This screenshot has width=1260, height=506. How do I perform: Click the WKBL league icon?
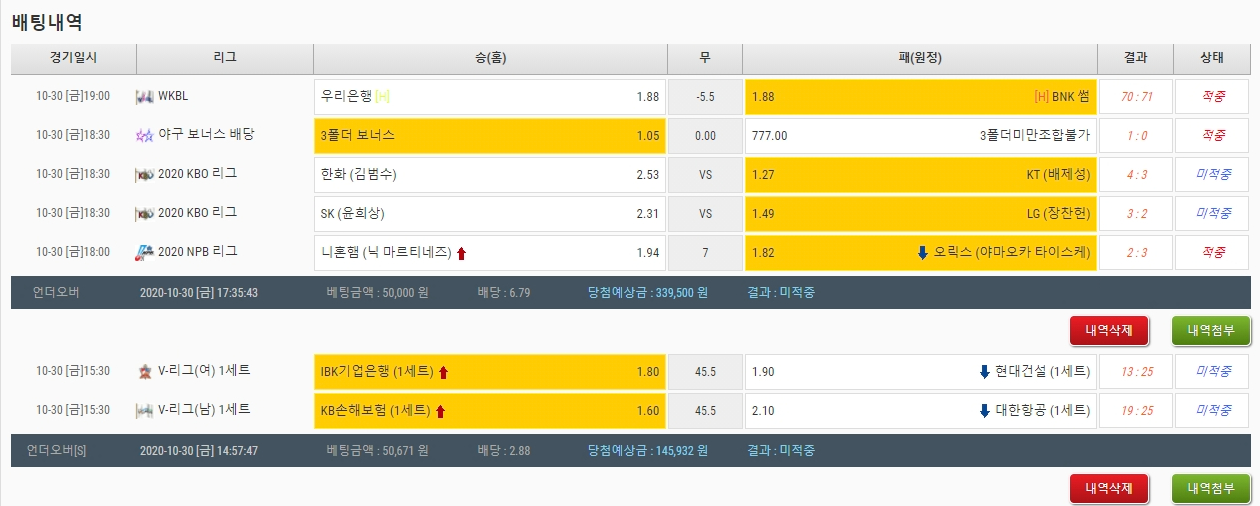(x=144, y=97)
